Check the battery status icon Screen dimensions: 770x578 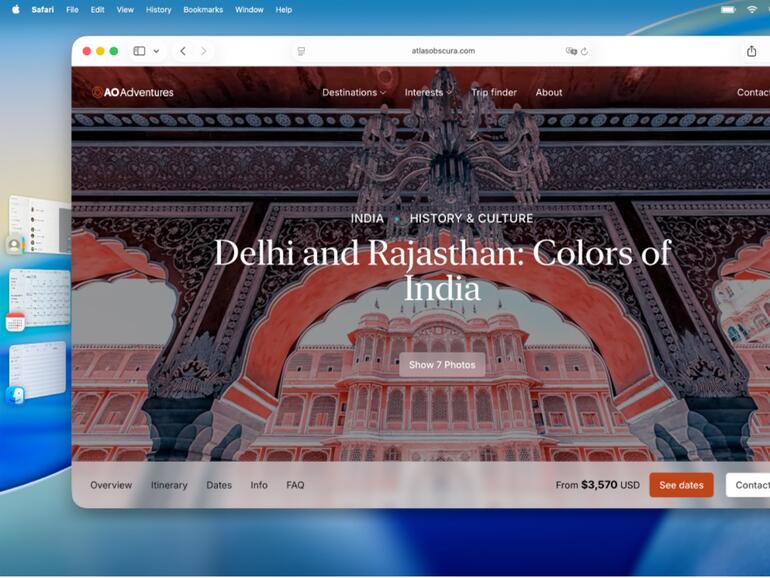coord(728,9)
